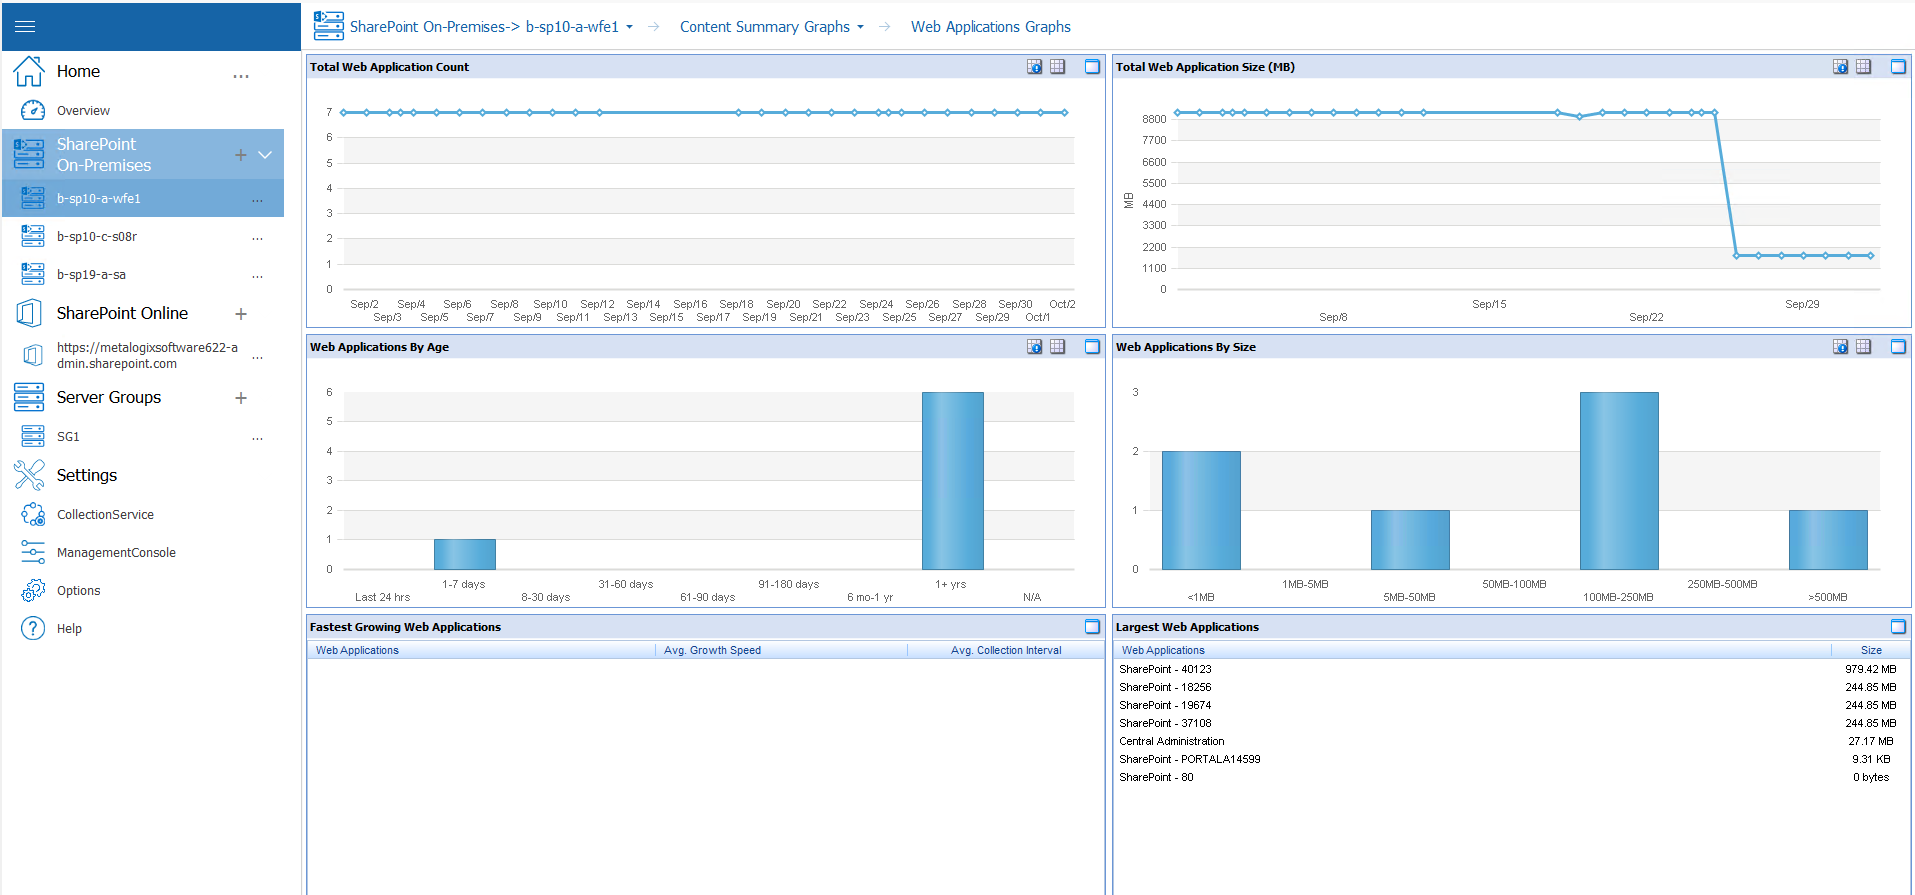1915x895 pixels.
Task: Open the hamburger menu in sidebar header
Action: 25,27
